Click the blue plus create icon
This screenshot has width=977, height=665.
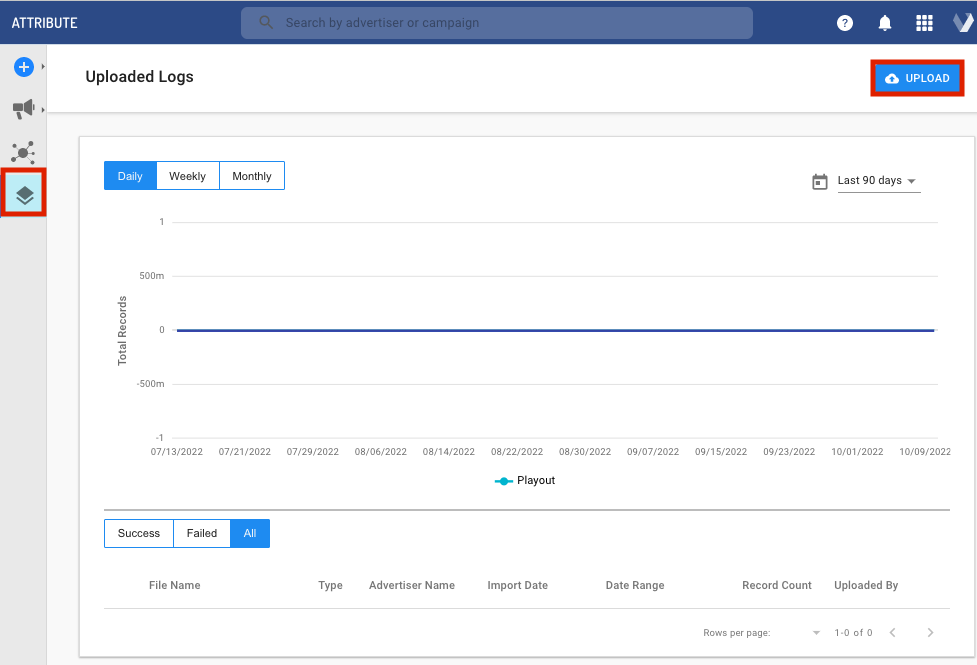click(x=23, y=67)
